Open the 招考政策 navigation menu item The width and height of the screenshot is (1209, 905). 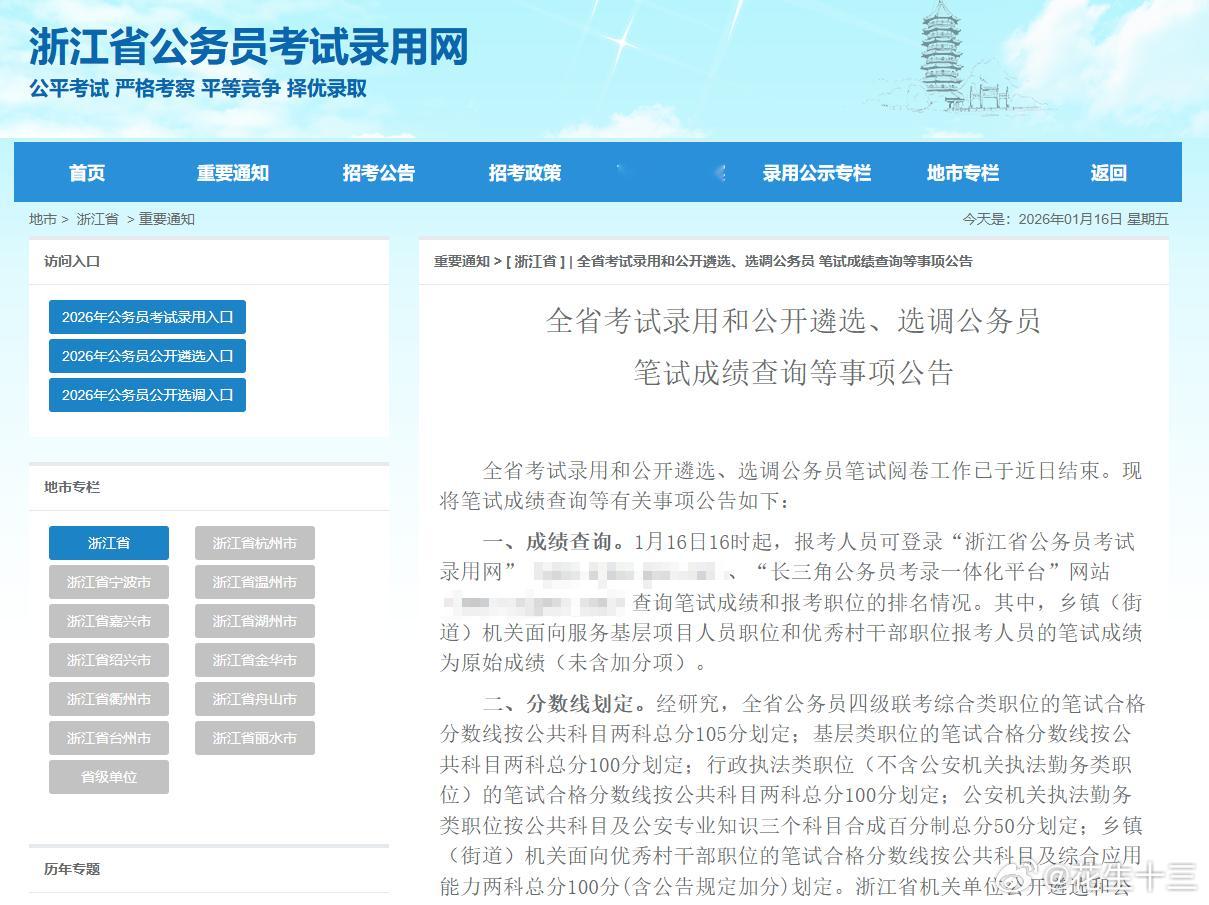pyautogui.click(x=524, y=172)
